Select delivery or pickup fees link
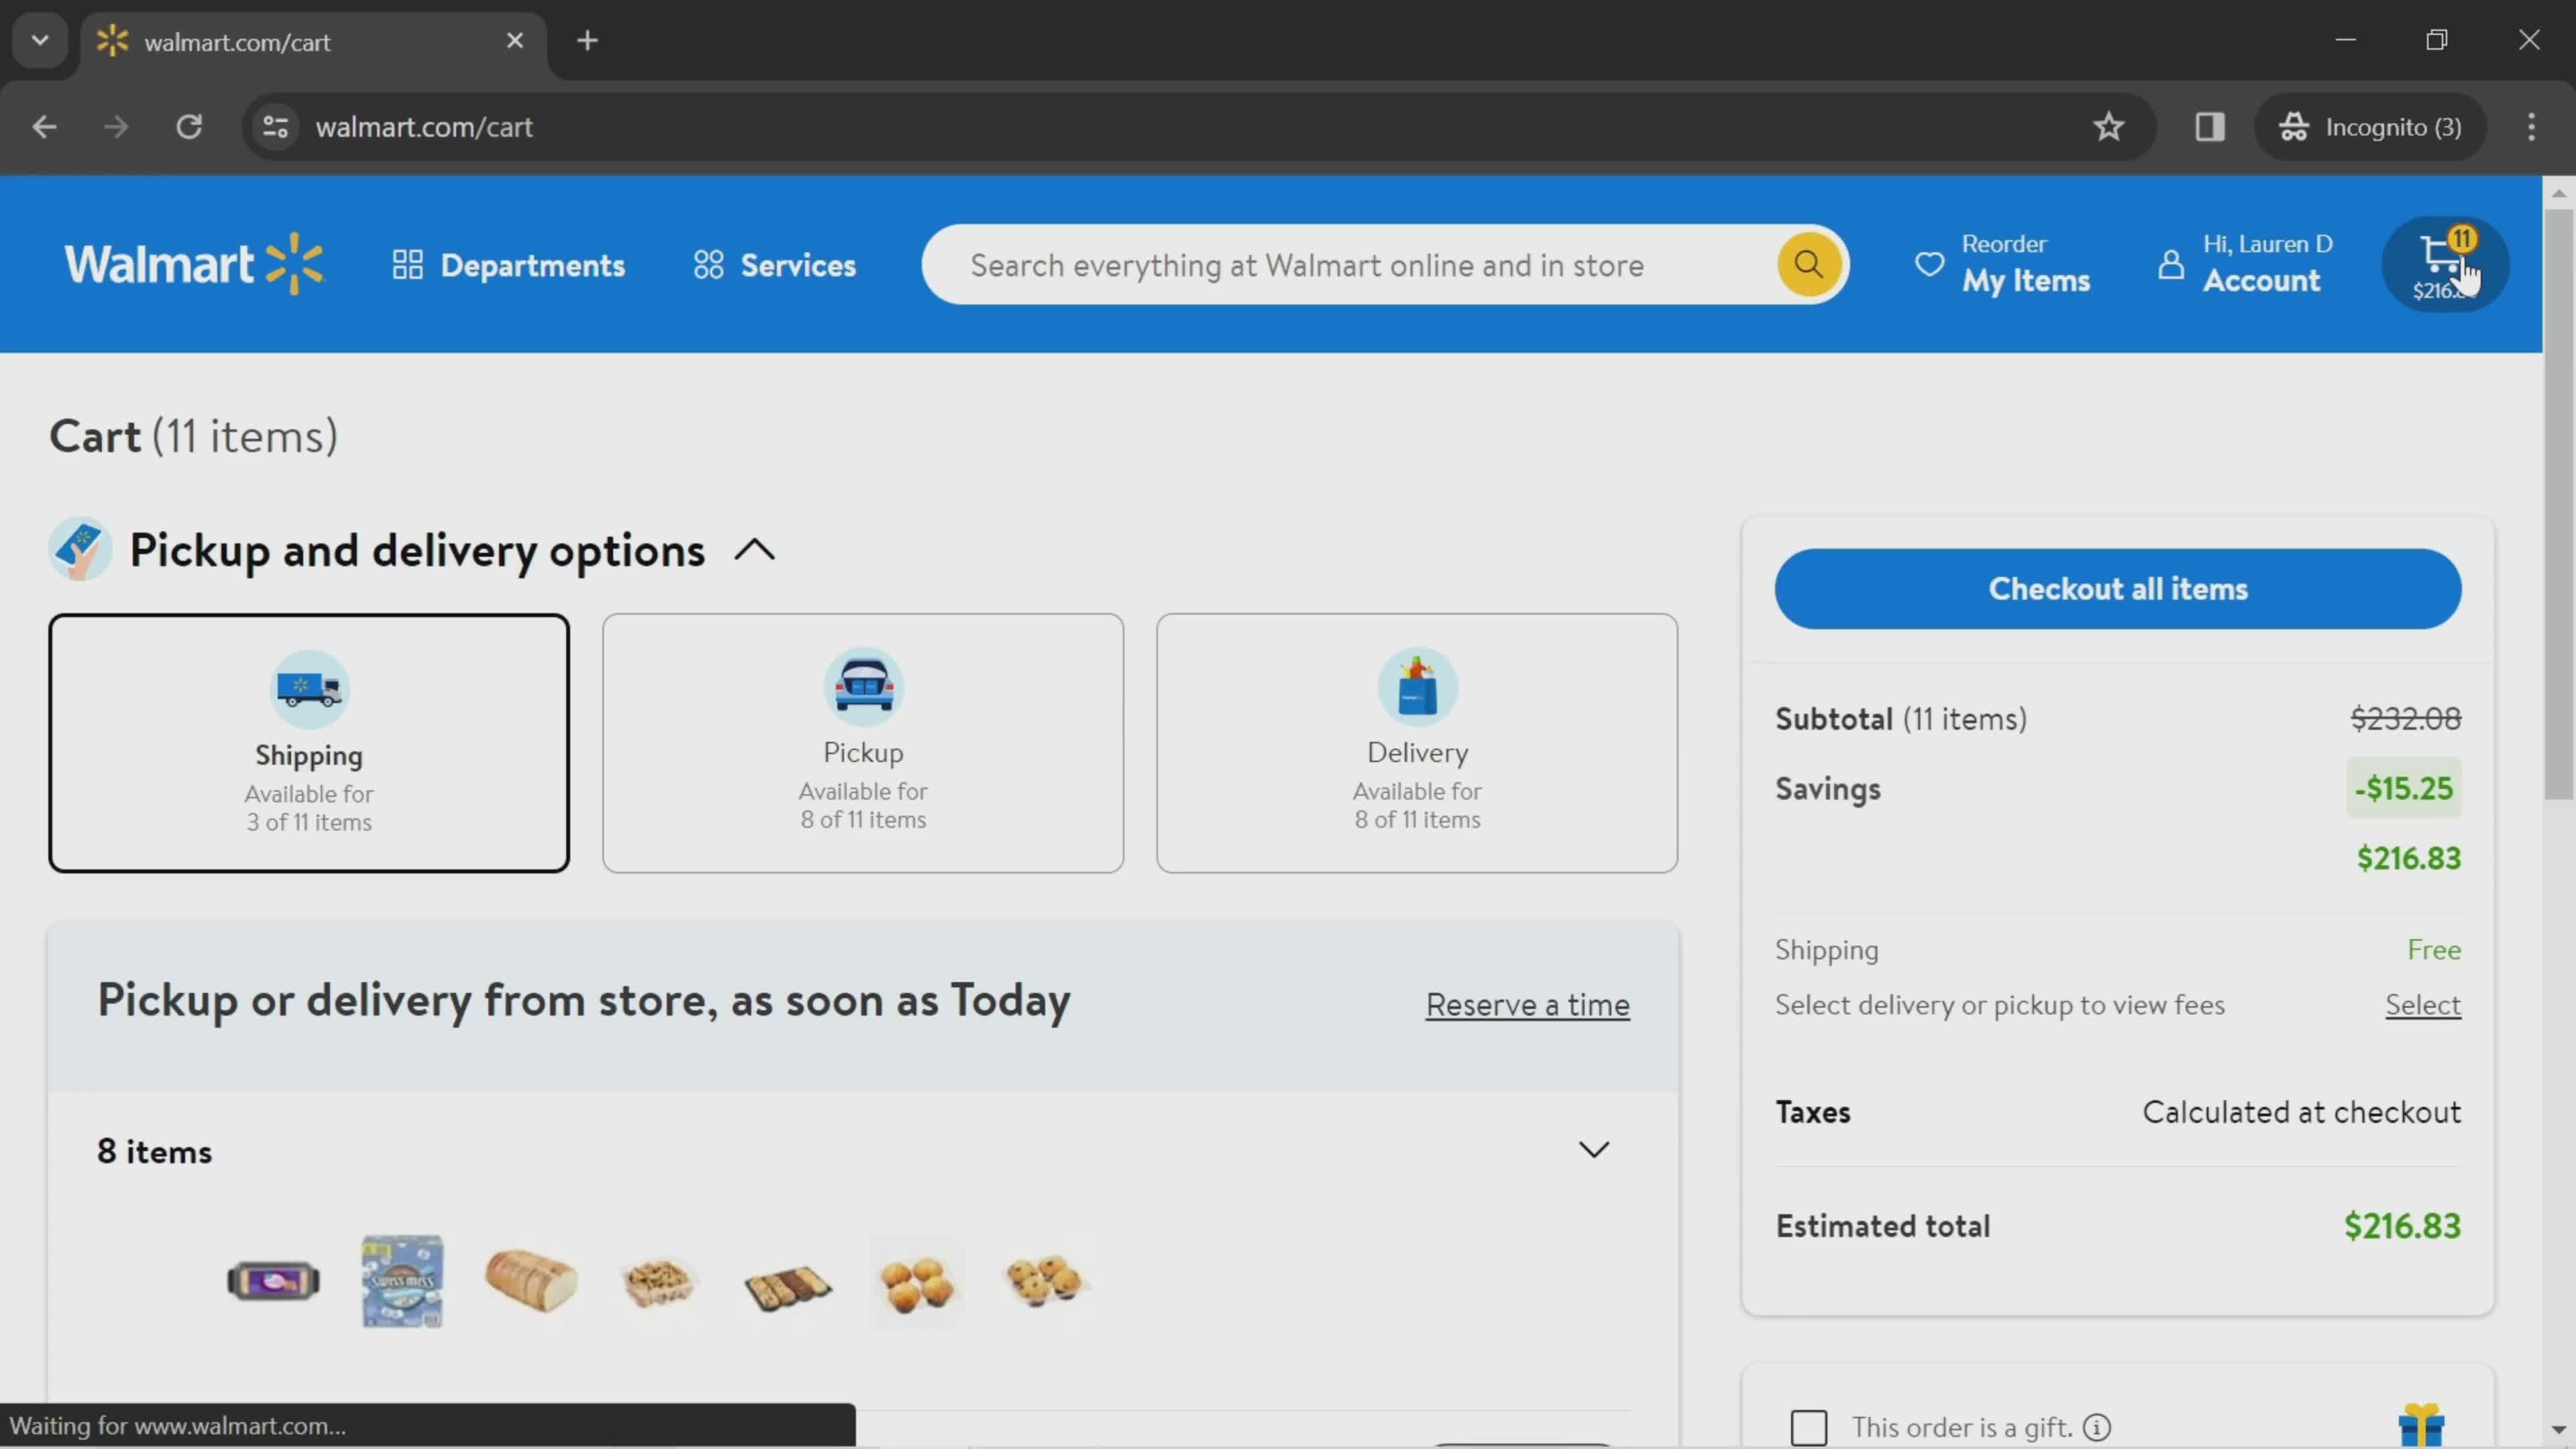This screenshot has width=2576, height=1449. pyautogui.click(x=2424, y=1003)
